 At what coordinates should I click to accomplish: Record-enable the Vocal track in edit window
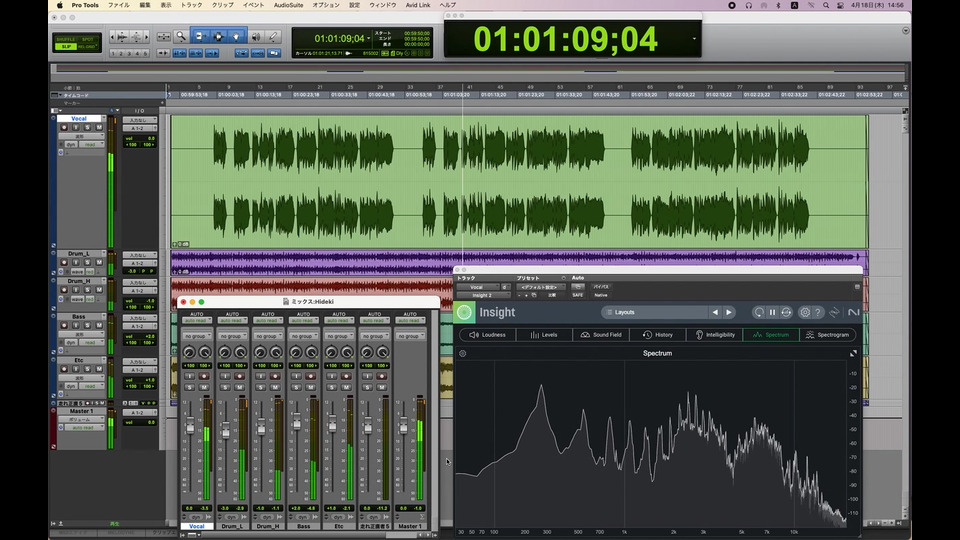tap(64, 127)
